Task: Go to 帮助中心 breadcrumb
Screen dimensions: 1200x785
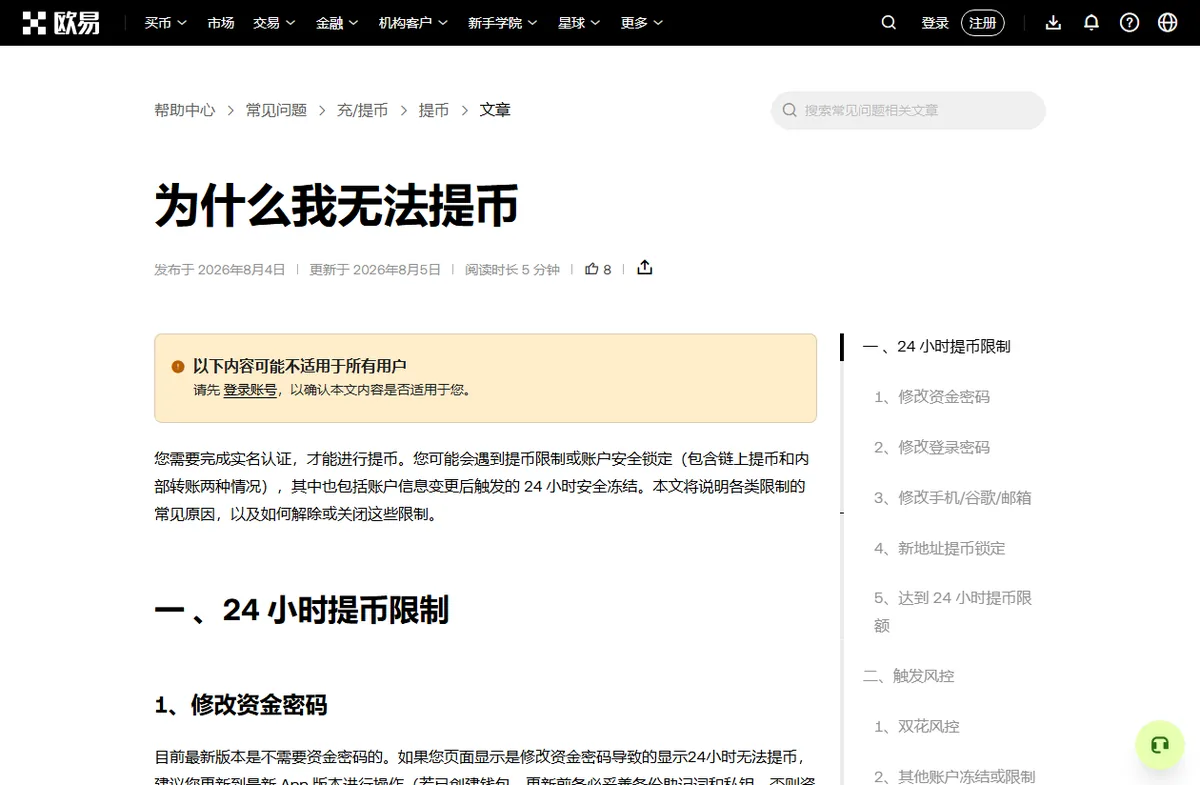Action: (184, 110)
